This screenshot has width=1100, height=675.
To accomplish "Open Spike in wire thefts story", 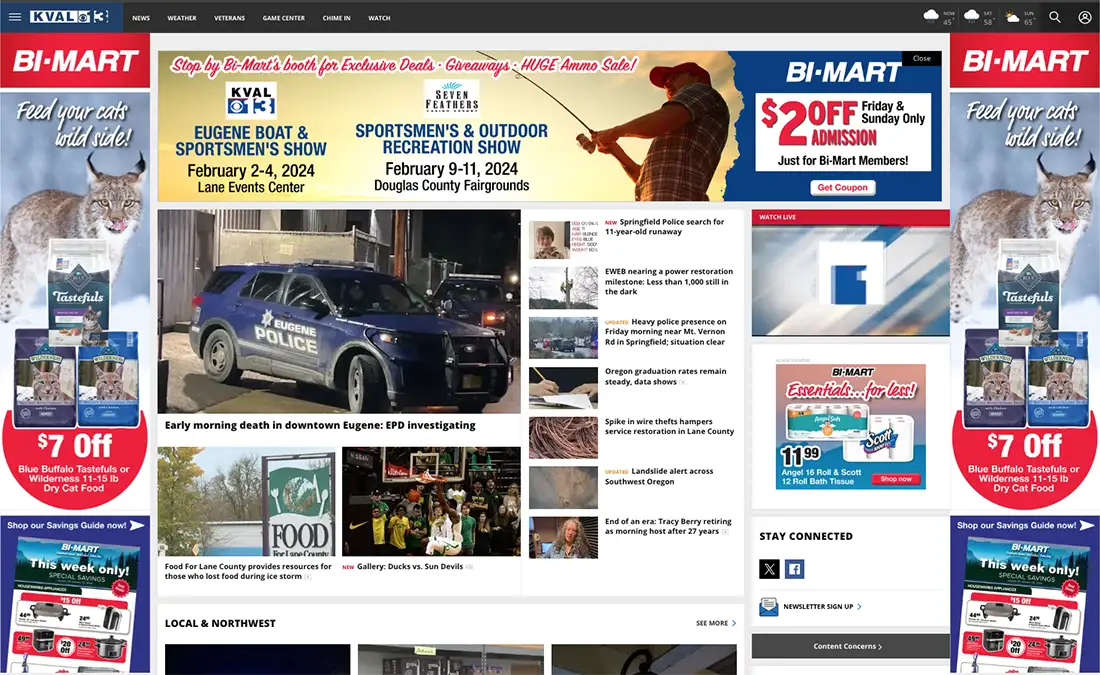I will [669, 427].
